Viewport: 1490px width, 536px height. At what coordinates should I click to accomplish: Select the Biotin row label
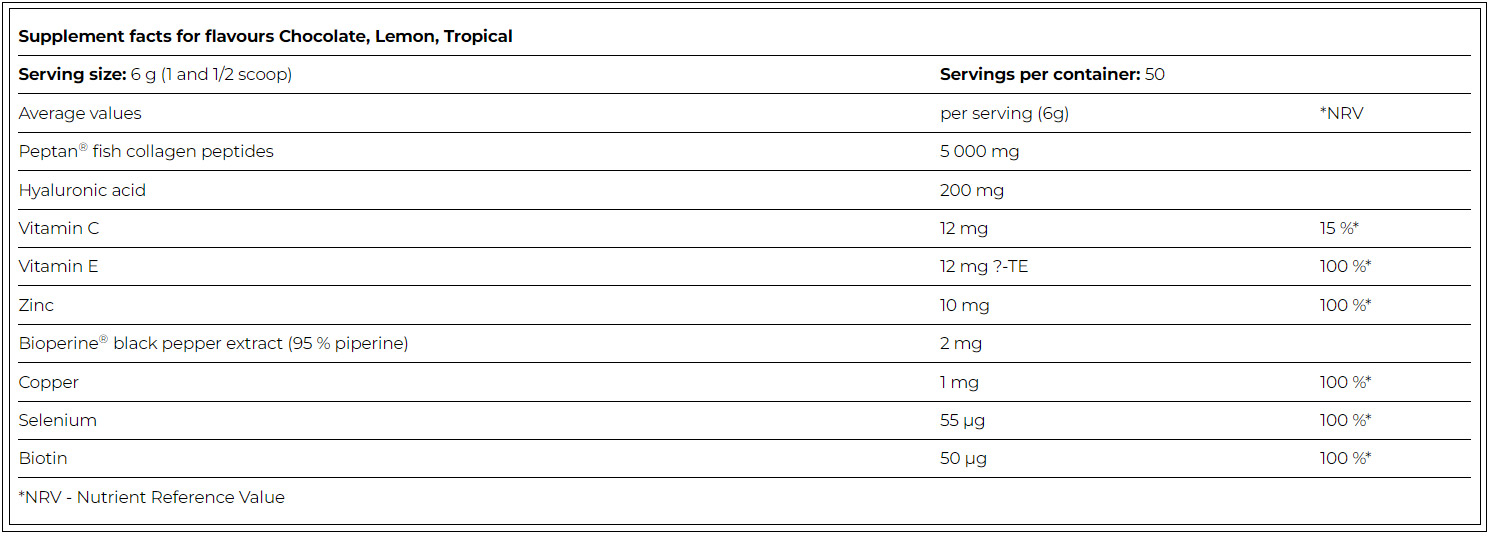point(43,458)
